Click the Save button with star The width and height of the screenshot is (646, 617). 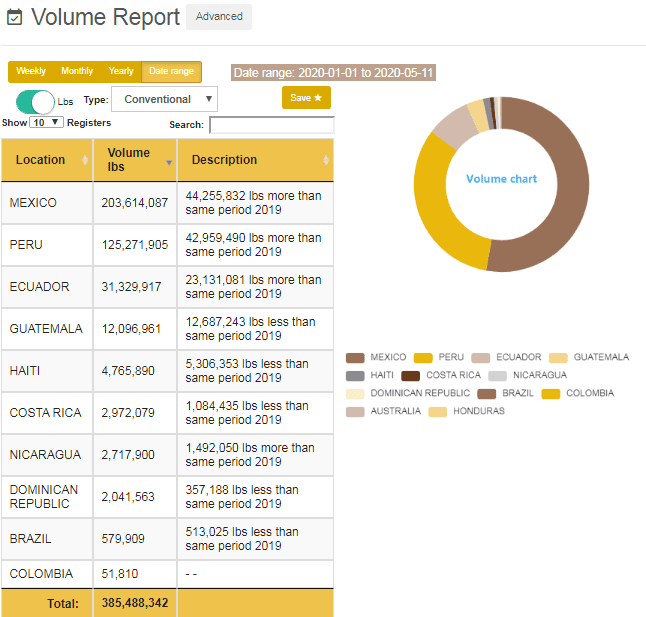click(x=306, y=98)
